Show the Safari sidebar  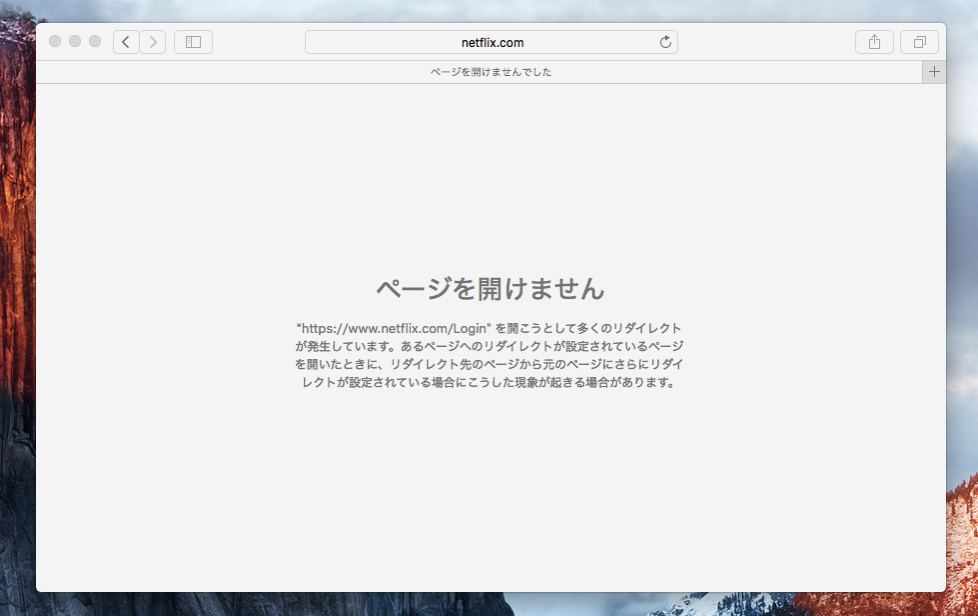[193, 42]
